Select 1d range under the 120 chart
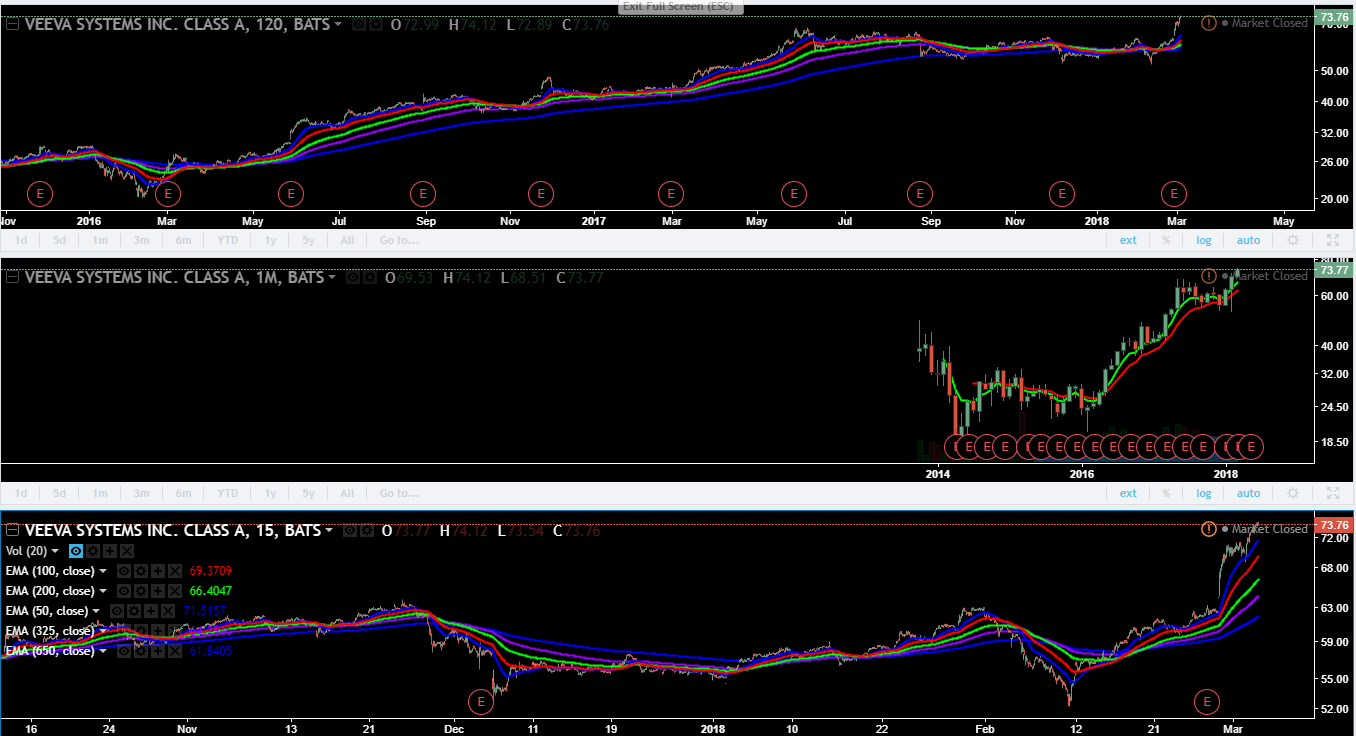This screenshot has width=1356, height=736. click(x=20, y=240)
